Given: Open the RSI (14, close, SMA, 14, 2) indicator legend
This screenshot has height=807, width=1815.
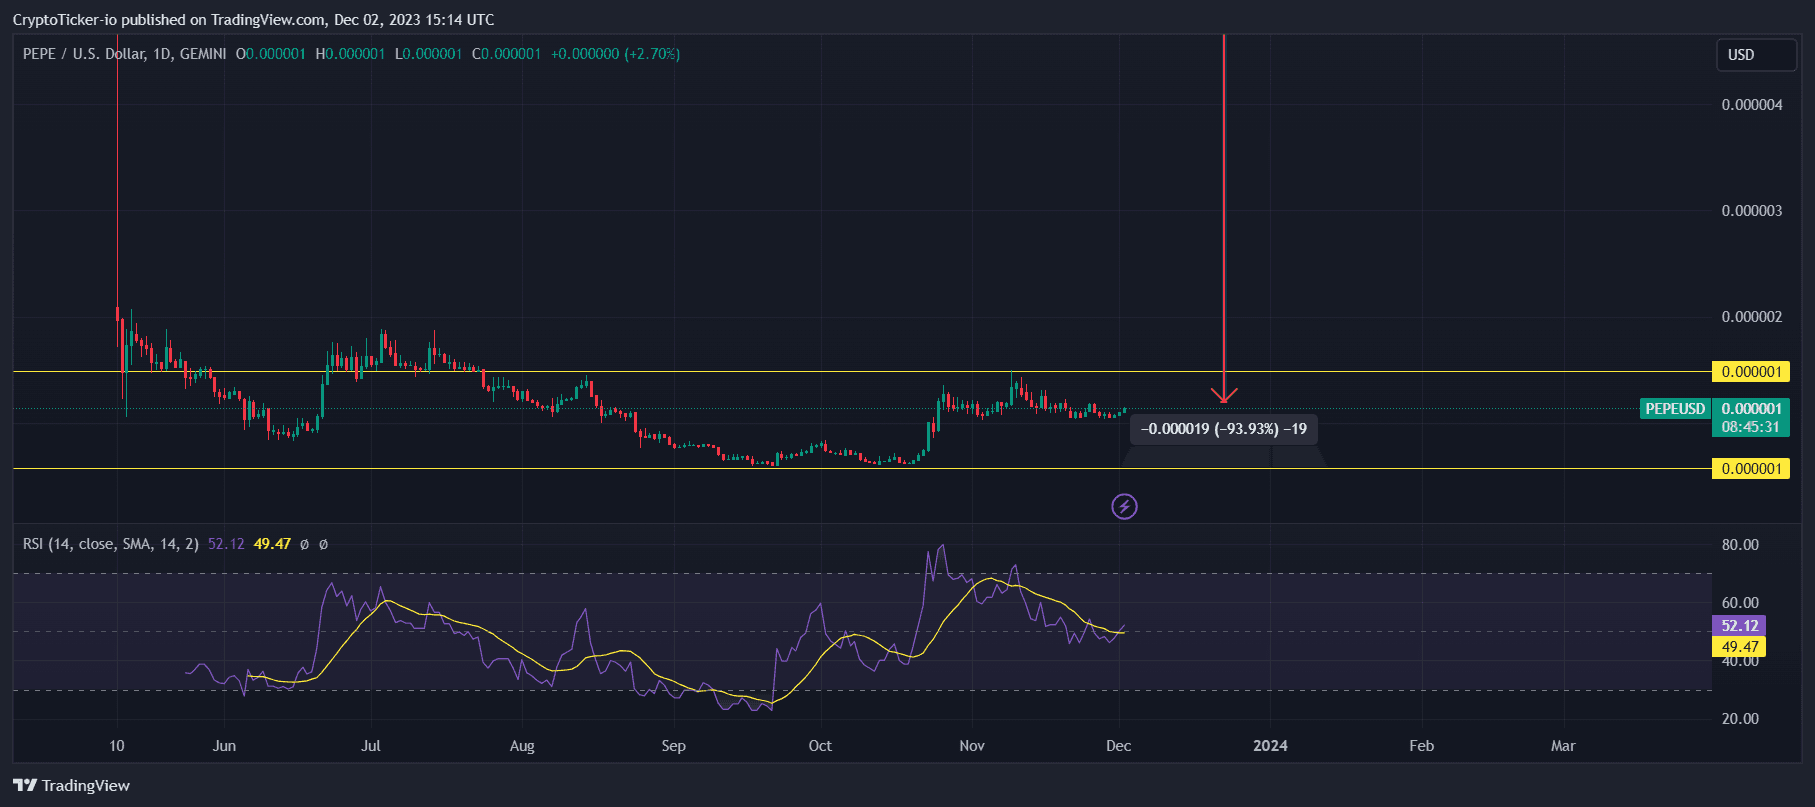Looking at the screenshot, I should [111, 544].
